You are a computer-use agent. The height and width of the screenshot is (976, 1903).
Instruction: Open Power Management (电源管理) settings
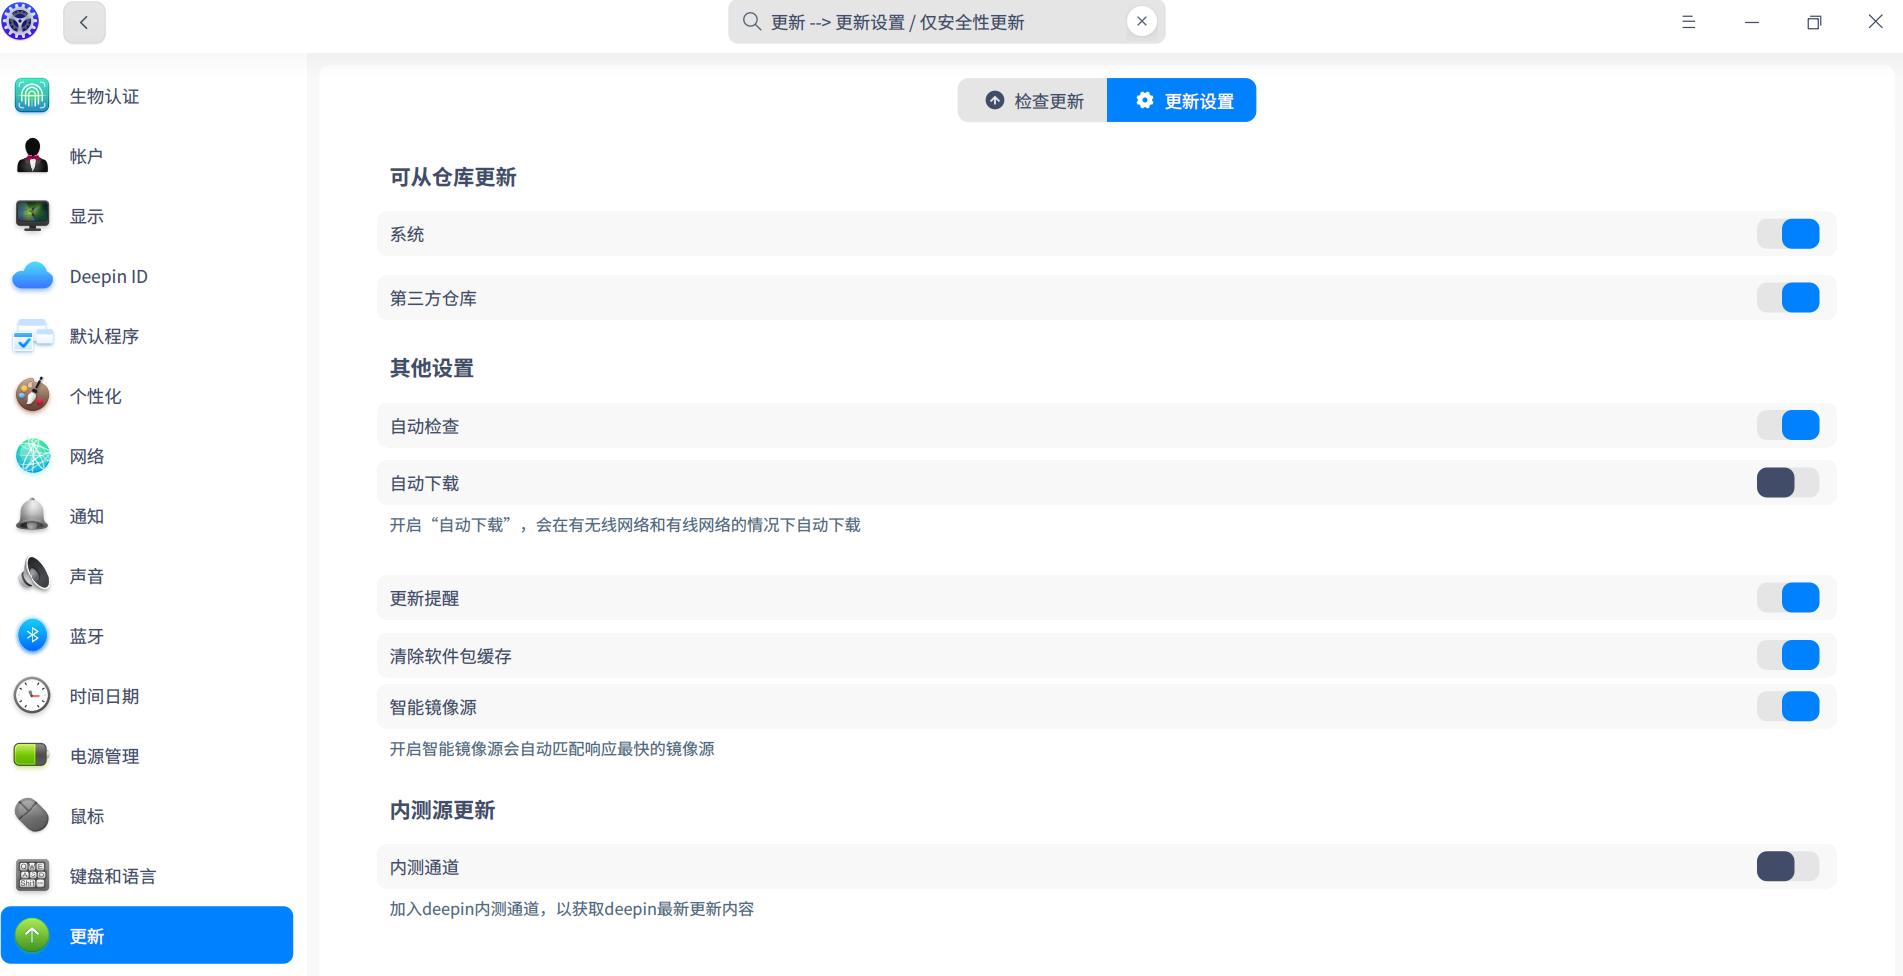click(x=104, y=756)
